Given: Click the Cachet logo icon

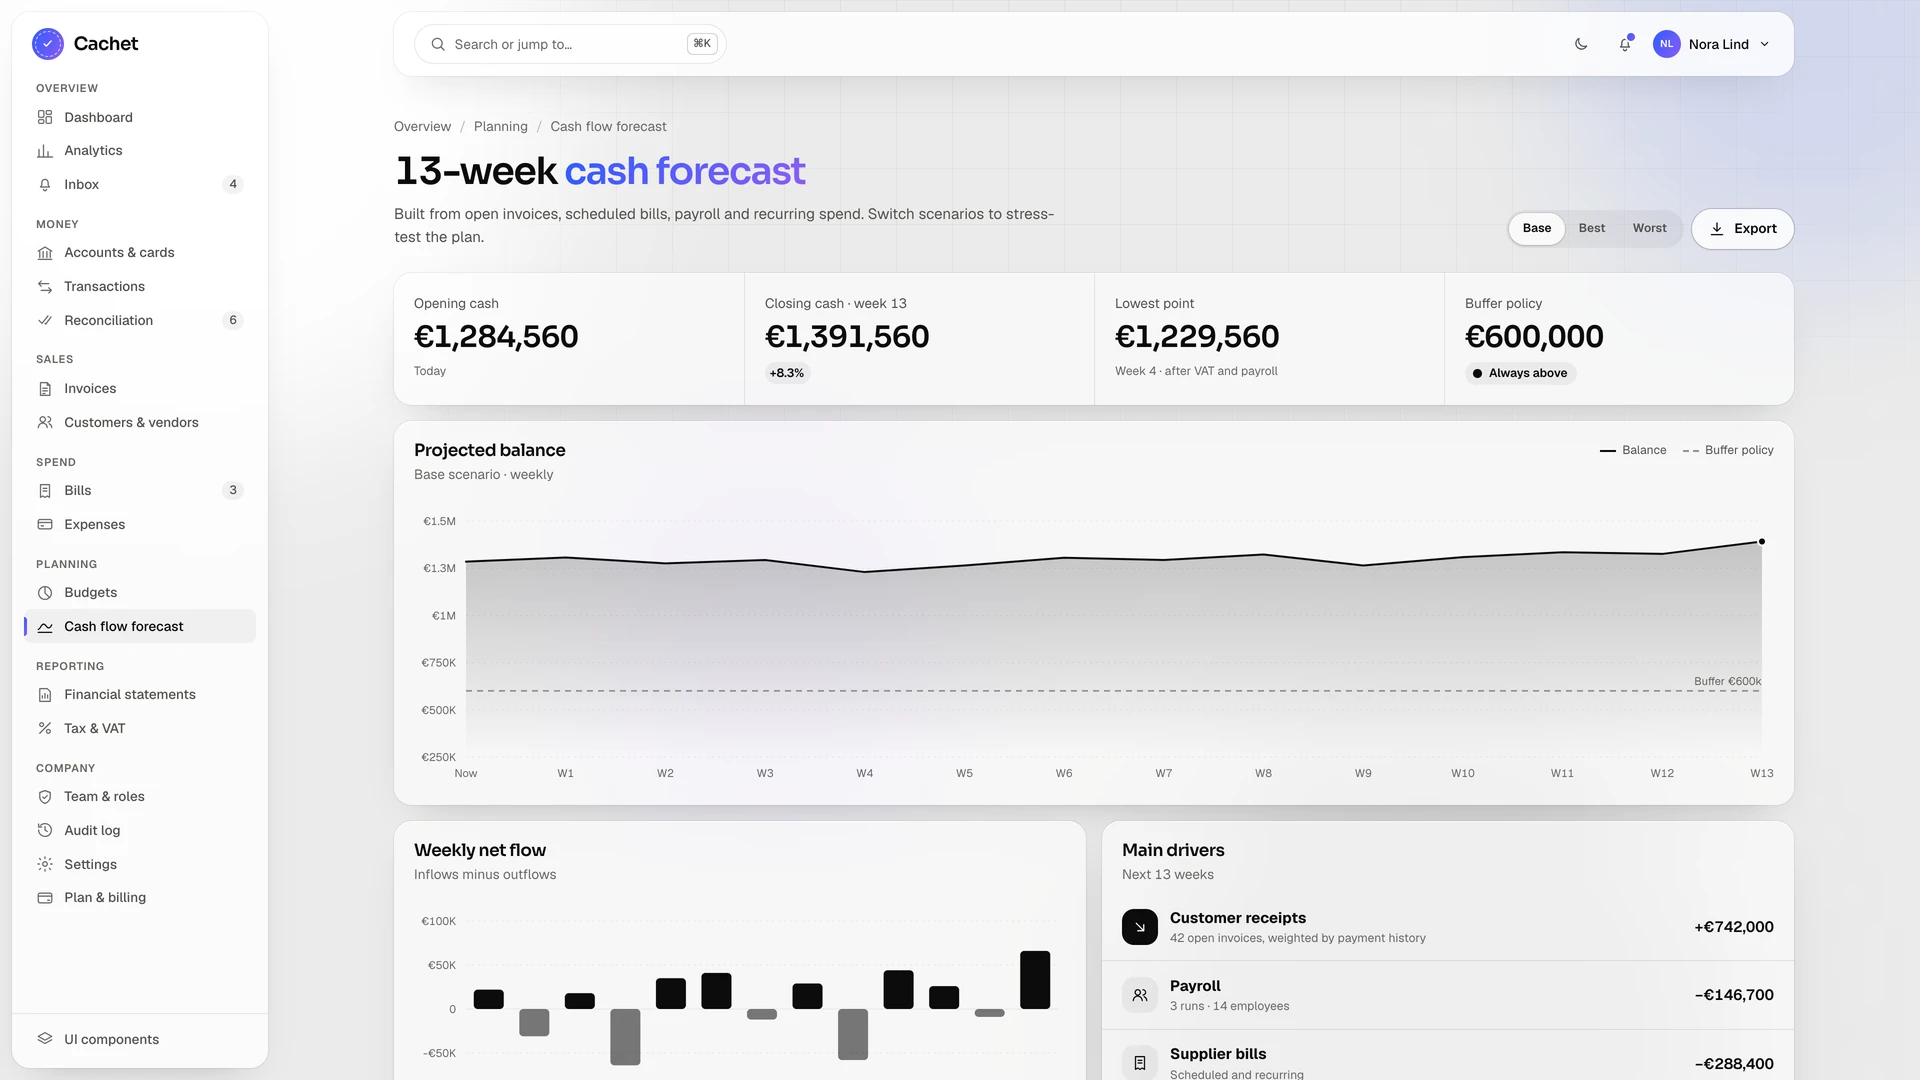Looking at the screenshot, I should tap(47, 44).
